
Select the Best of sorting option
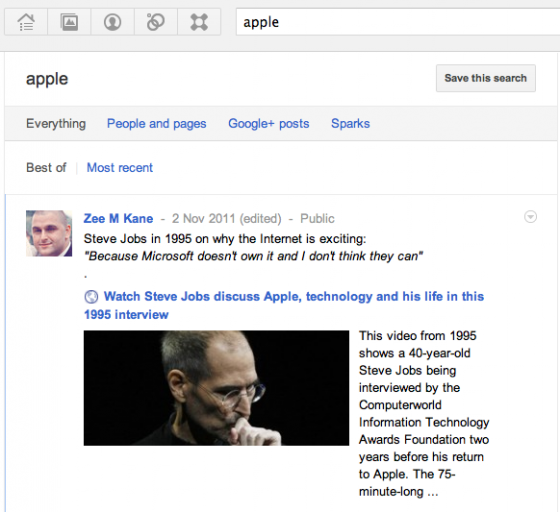[46, 167]
